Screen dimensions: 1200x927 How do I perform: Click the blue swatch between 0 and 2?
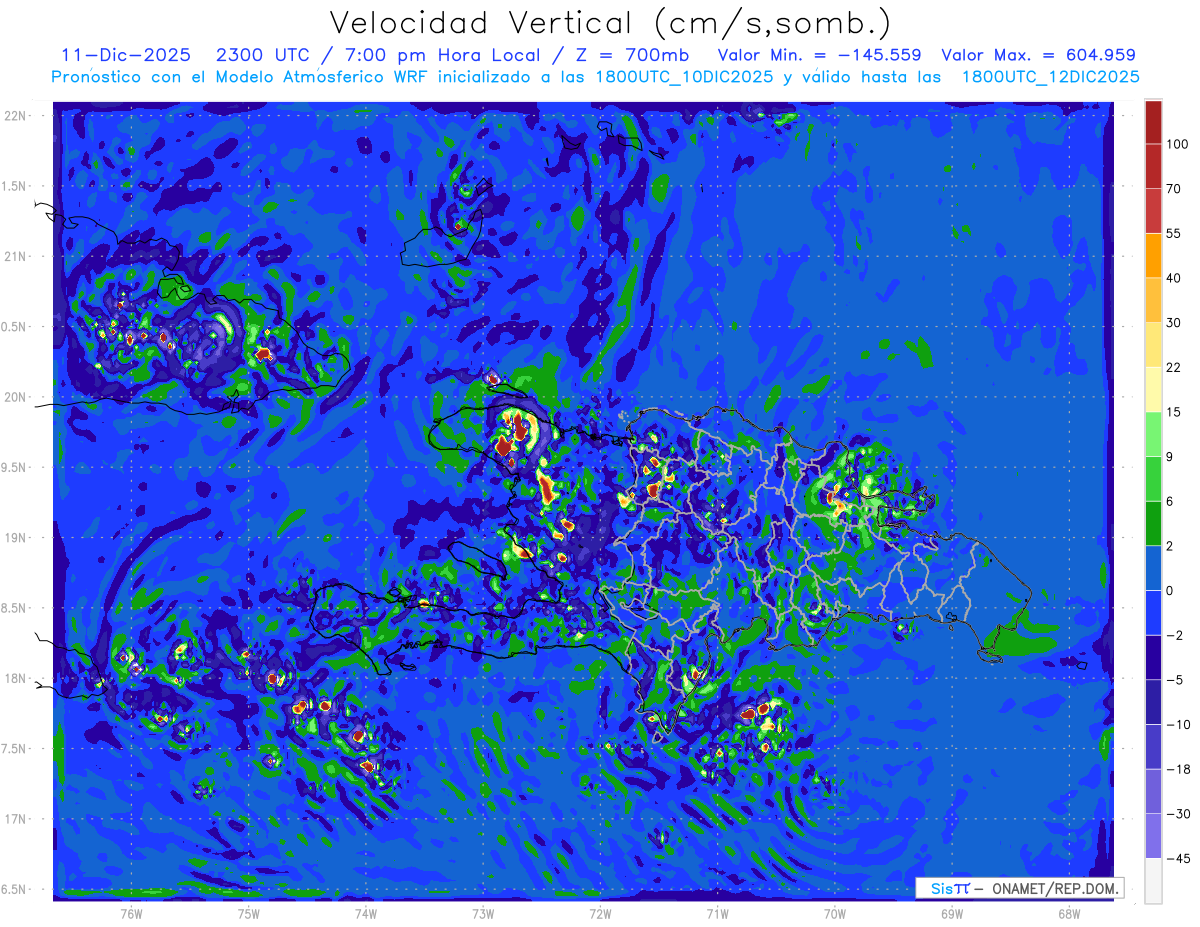click(1153, 568)
